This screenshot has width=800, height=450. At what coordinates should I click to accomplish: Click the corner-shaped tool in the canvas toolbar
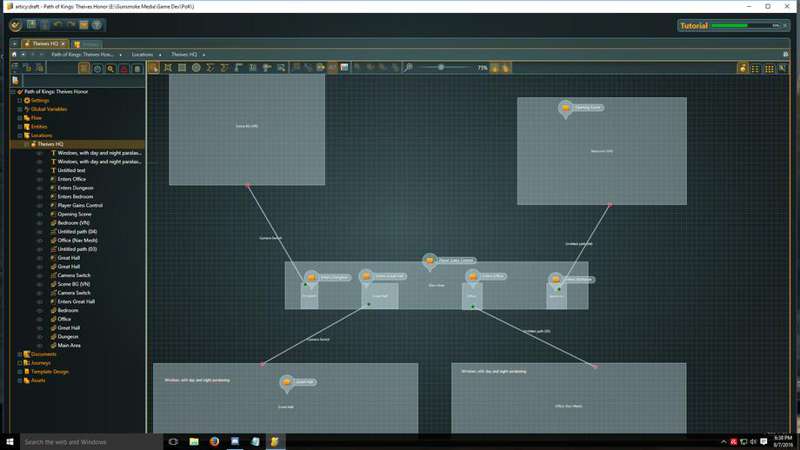tap(238, 68)
